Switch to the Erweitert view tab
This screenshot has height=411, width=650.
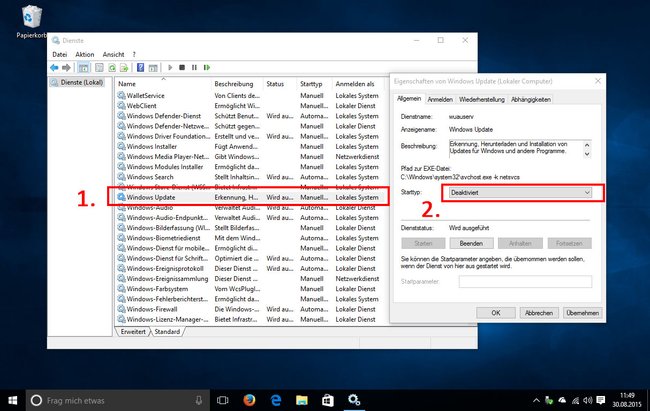pos(133,332)
